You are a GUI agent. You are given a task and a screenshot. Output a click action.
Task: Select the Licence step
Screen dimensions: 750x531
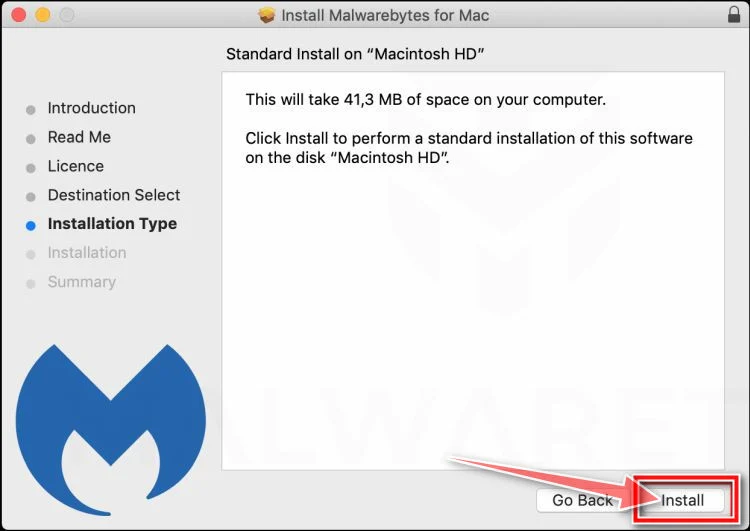coord(76,166)
